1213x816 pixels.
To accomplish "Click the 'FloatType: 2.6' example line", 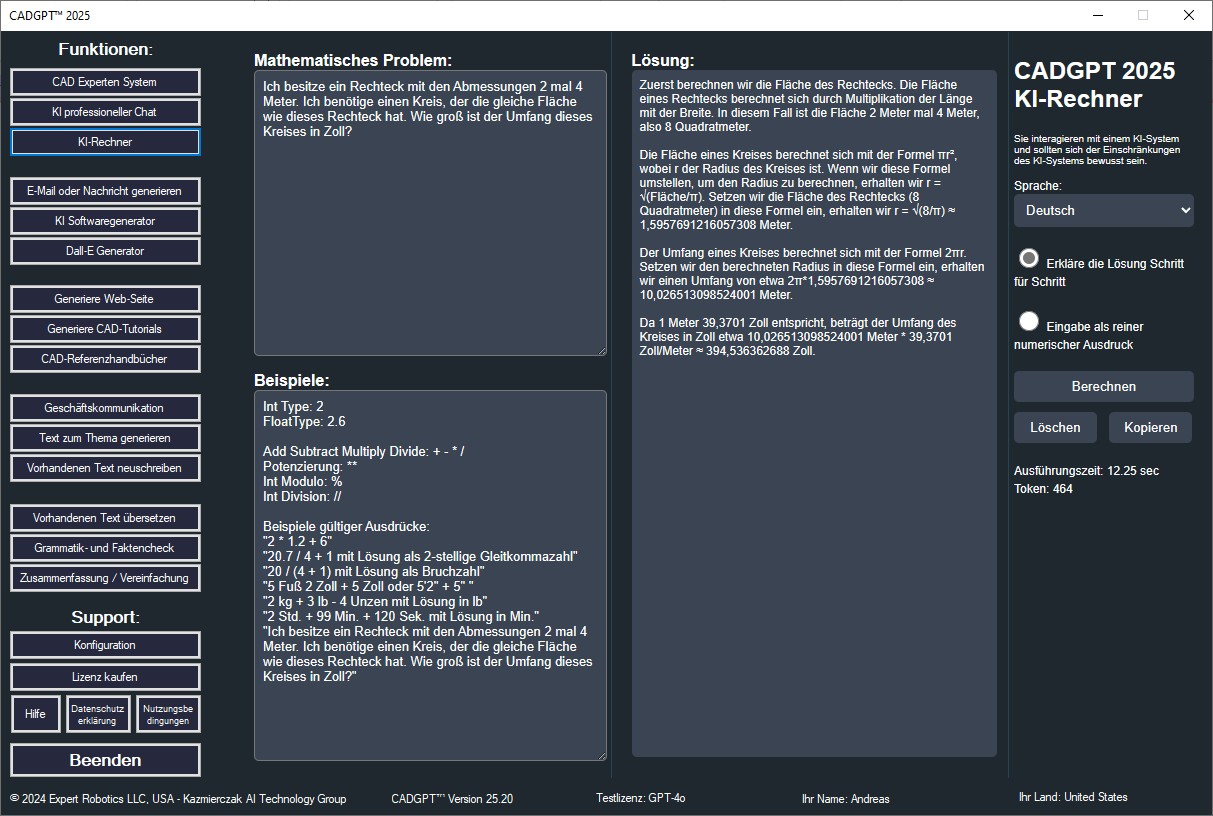I will [x=304, y=422].
